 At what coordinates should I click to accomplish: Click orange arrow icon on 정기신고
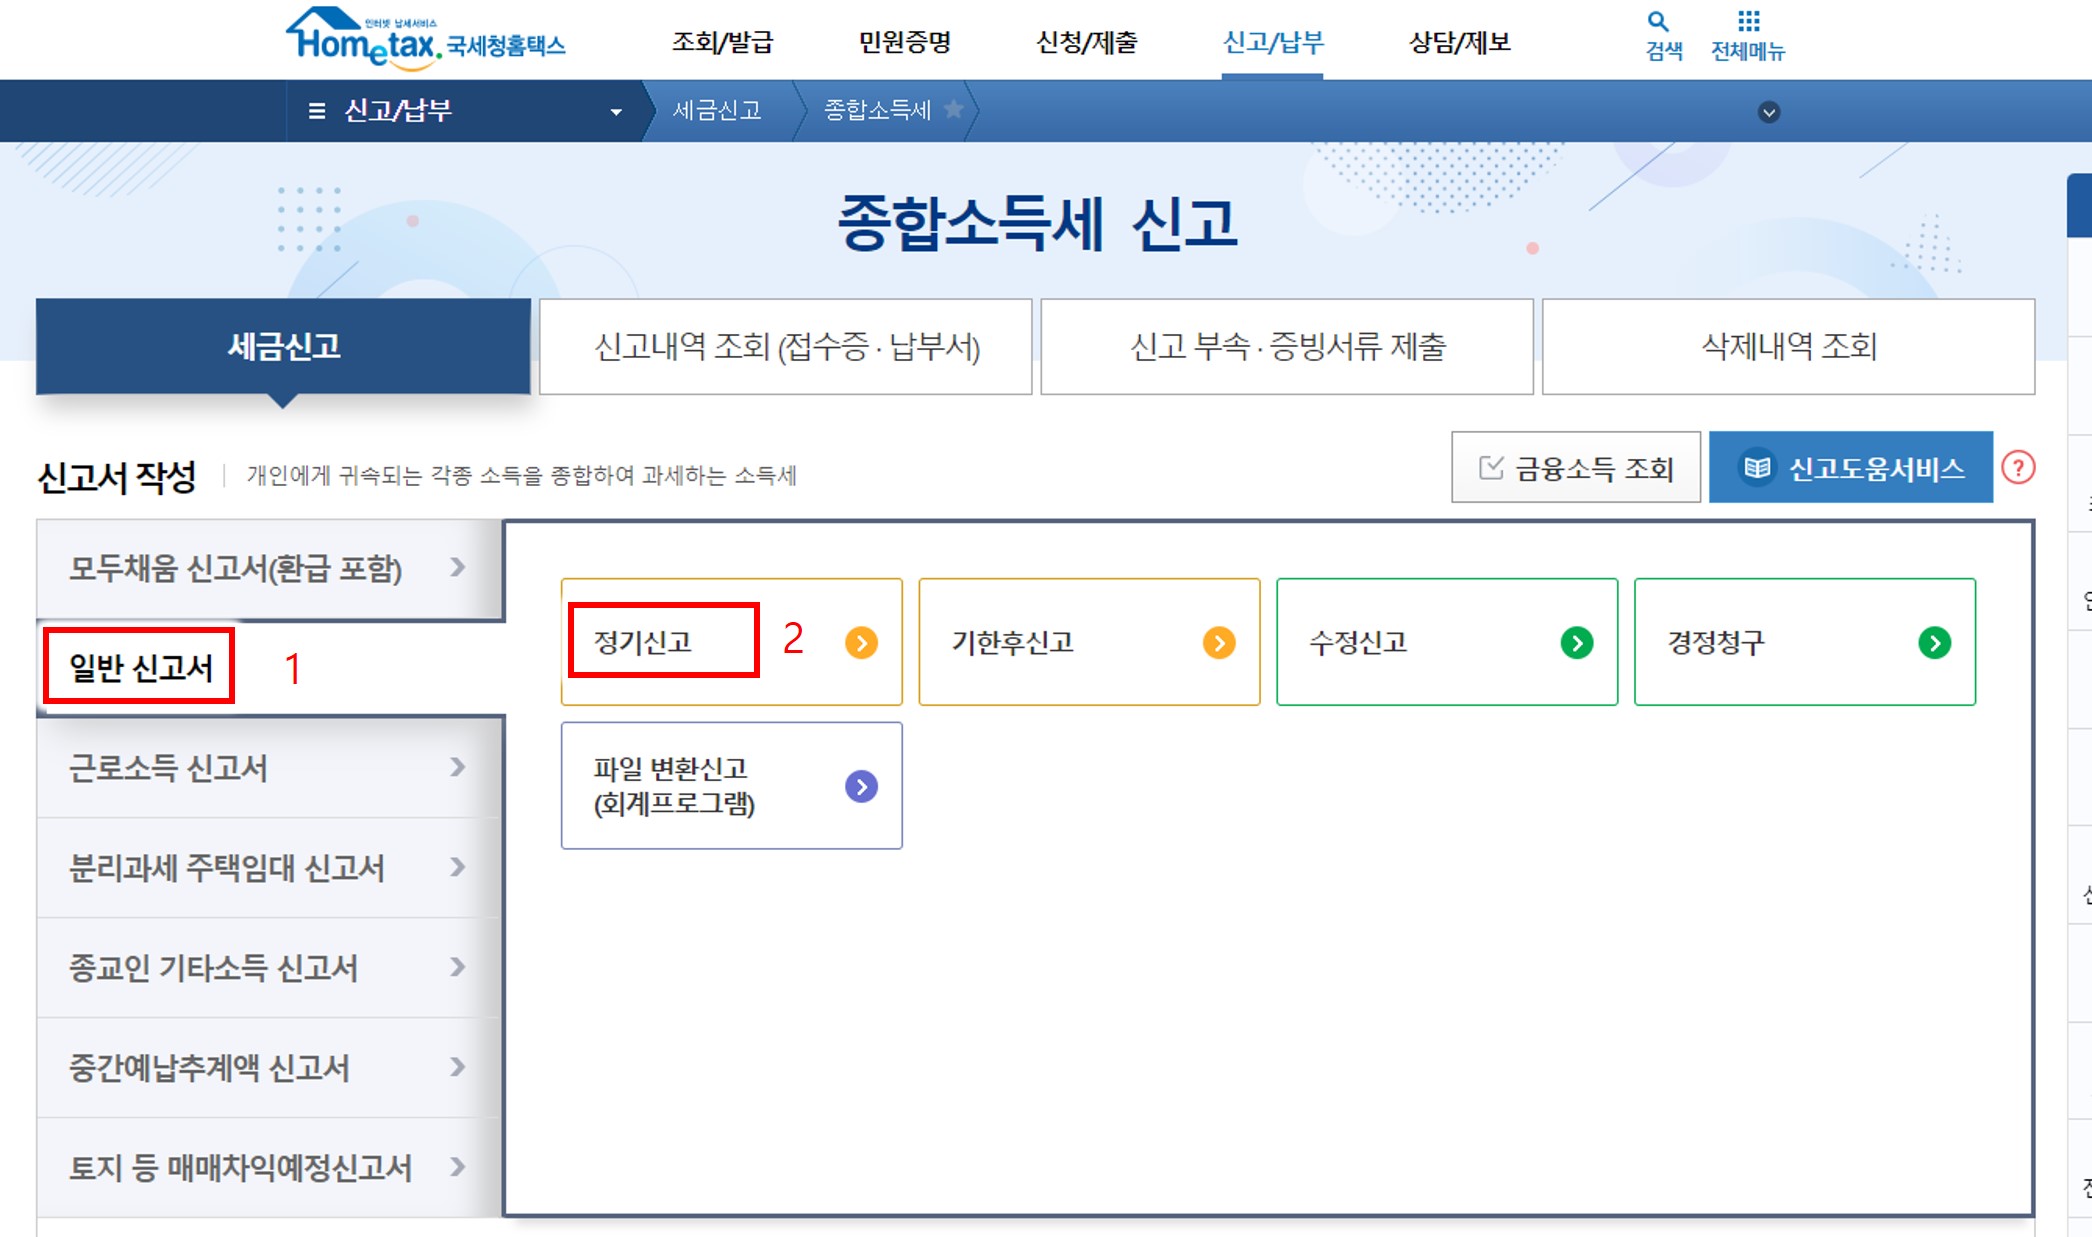pos(861,642)
